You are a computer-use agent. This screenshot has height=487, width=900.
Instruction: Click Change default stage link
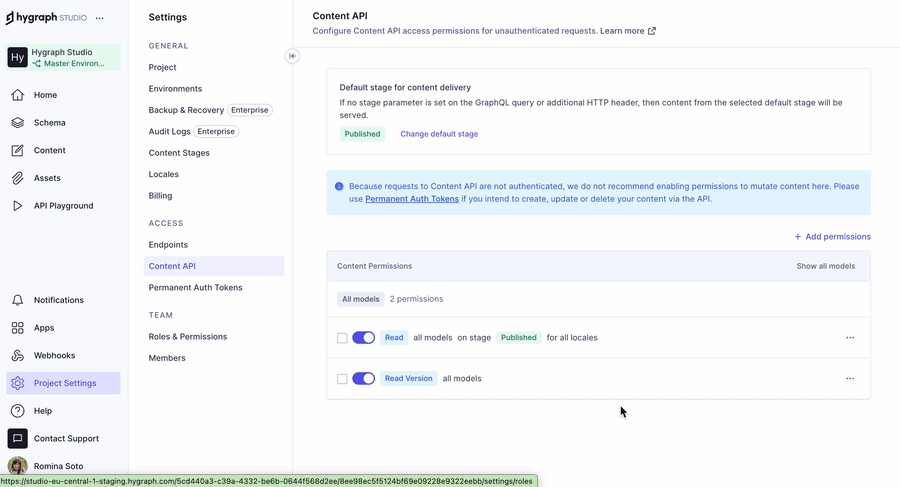point(439,134)
